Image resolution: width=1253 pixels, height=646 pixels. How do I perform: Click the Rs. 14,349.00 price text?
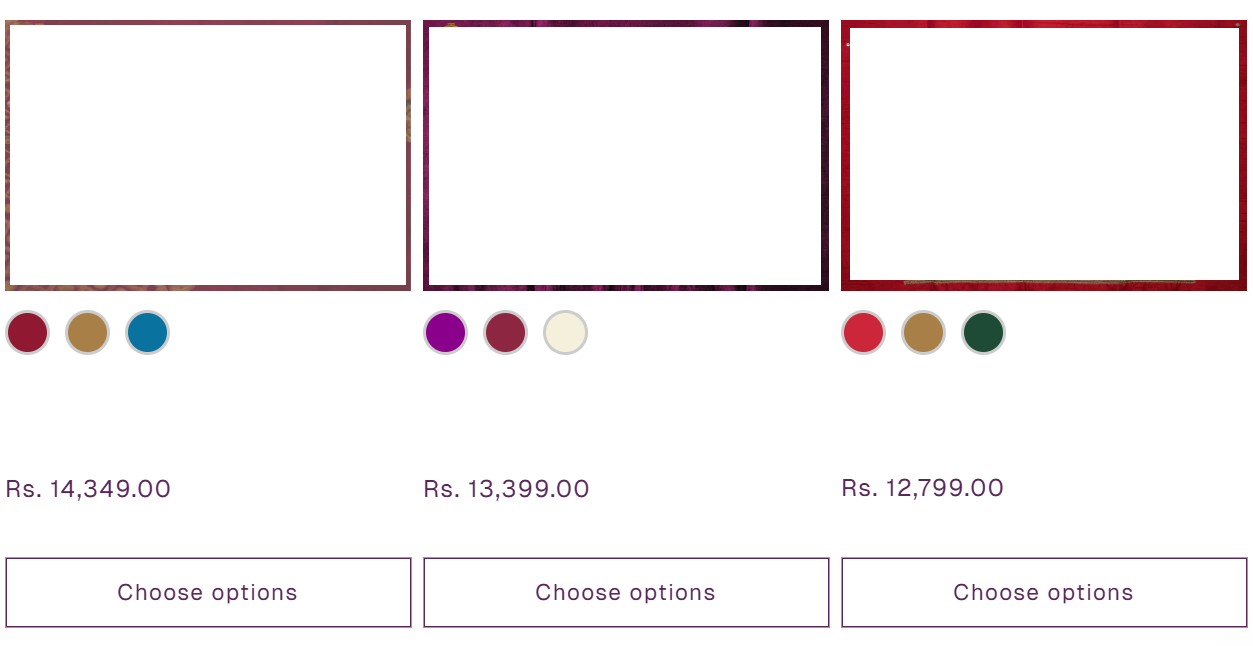[x=88, y=489]
